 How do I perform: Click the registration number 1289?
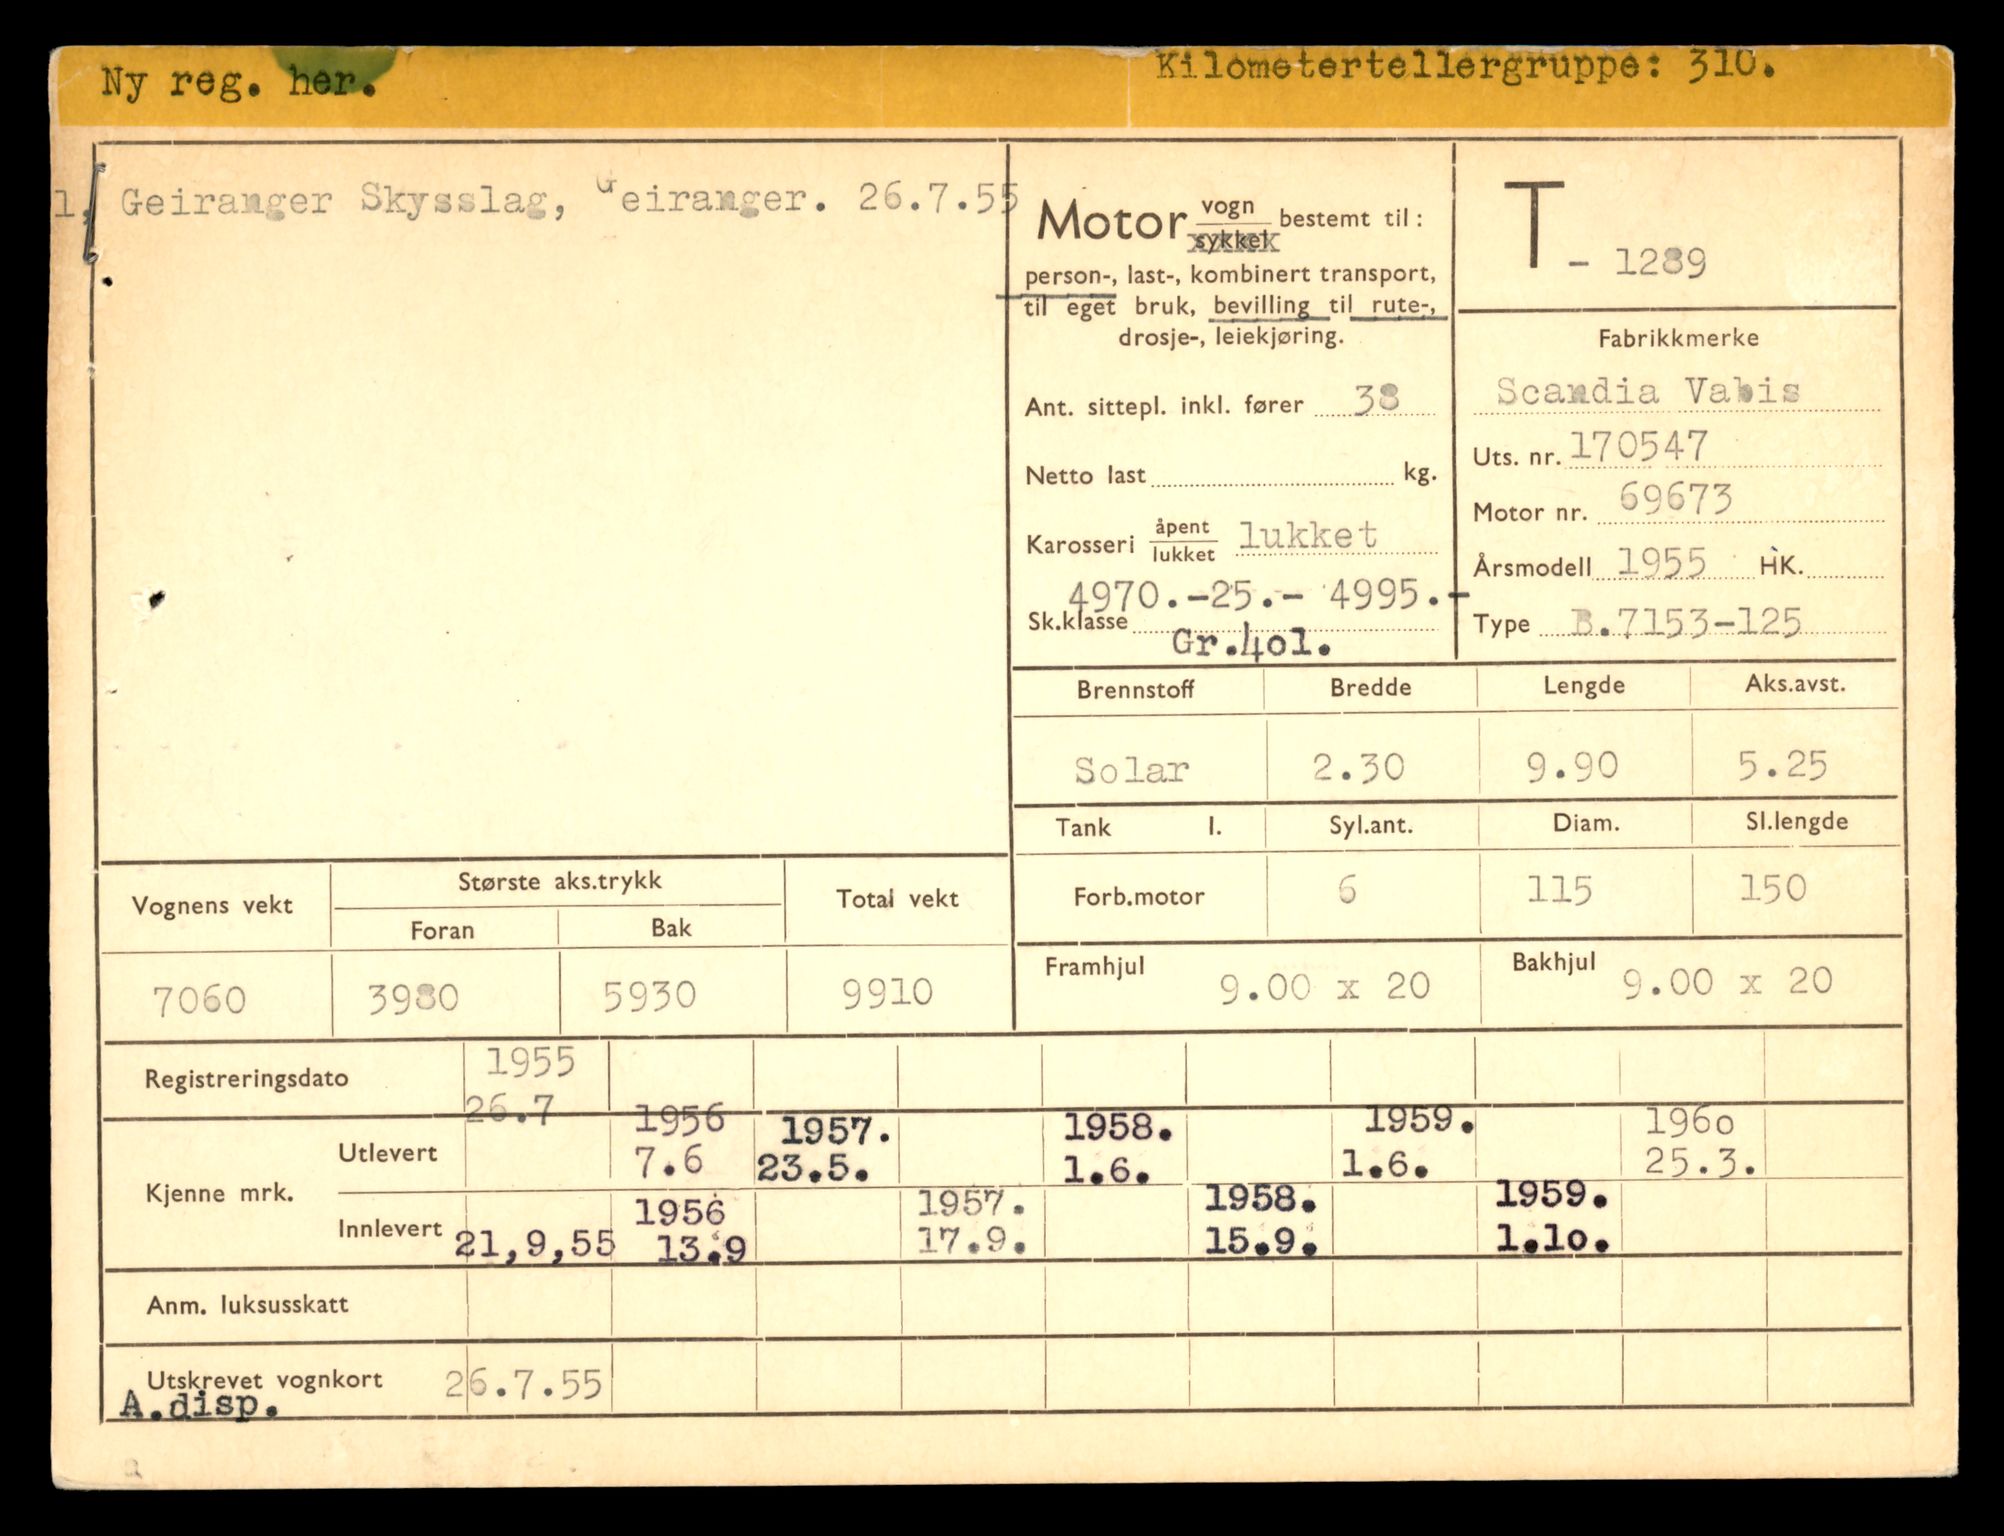[1660, 262]
